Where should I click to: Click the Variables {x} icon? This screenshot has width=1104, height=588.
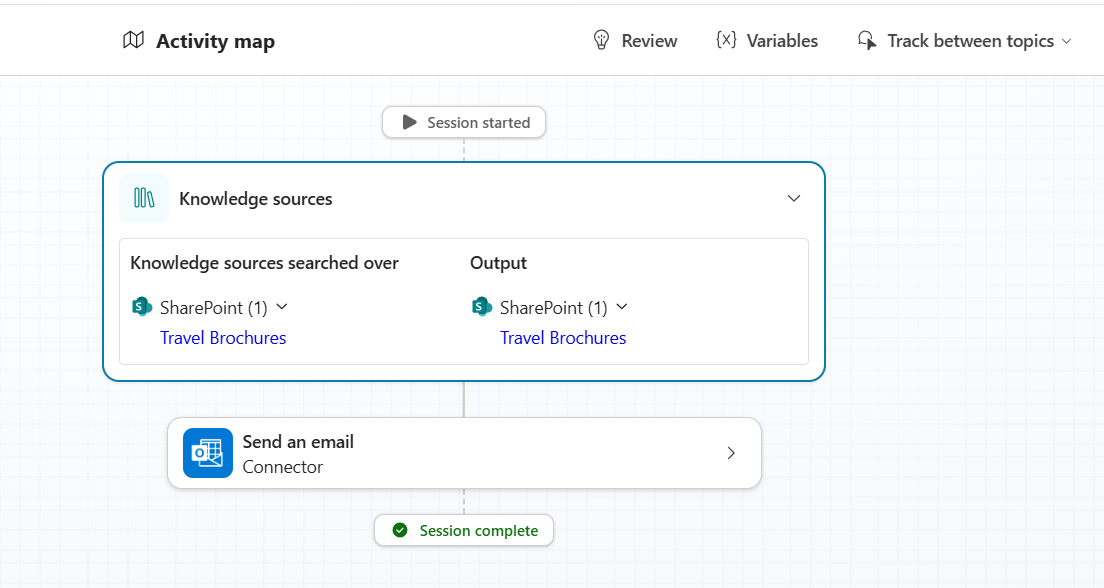(727, 40)
